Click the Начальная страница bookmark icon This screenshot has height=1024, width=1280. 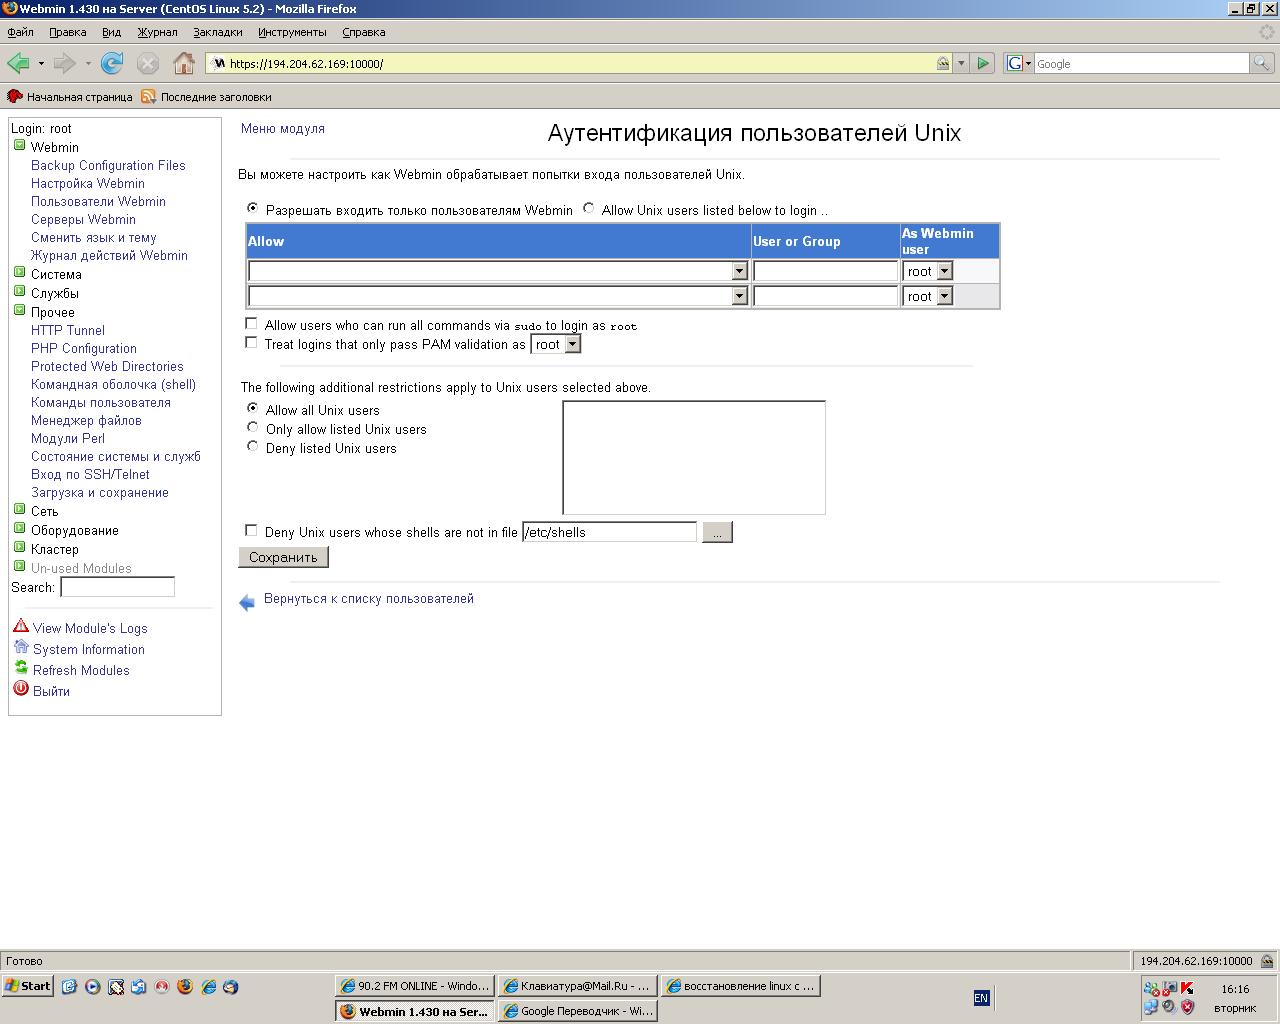coord(14,96)
